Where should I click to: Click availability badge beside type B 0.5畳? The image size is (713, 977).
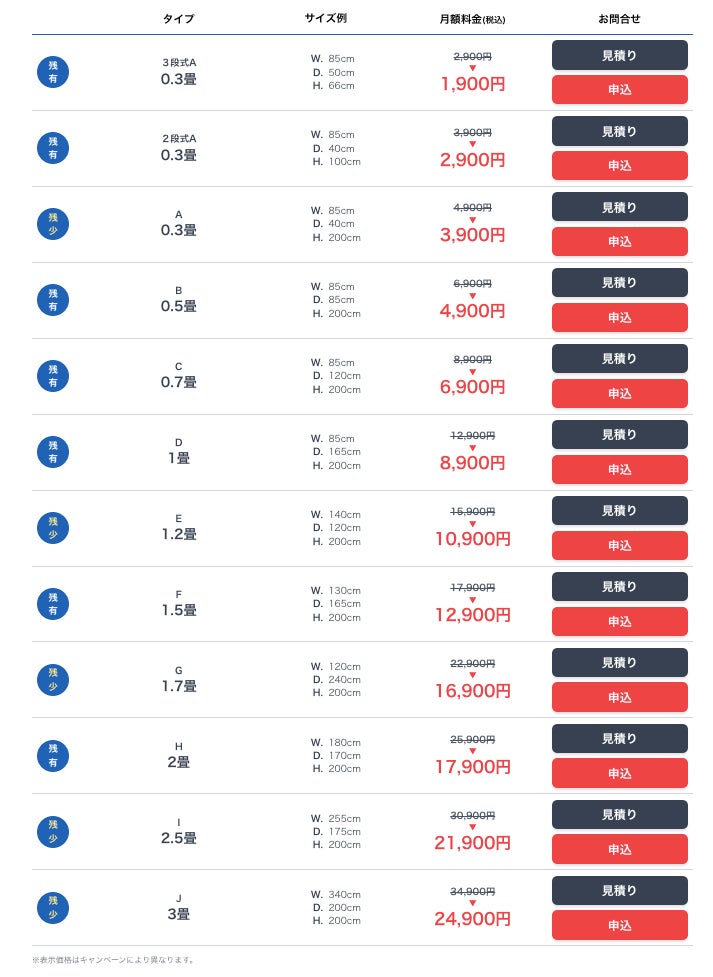[x=53, y=300]
